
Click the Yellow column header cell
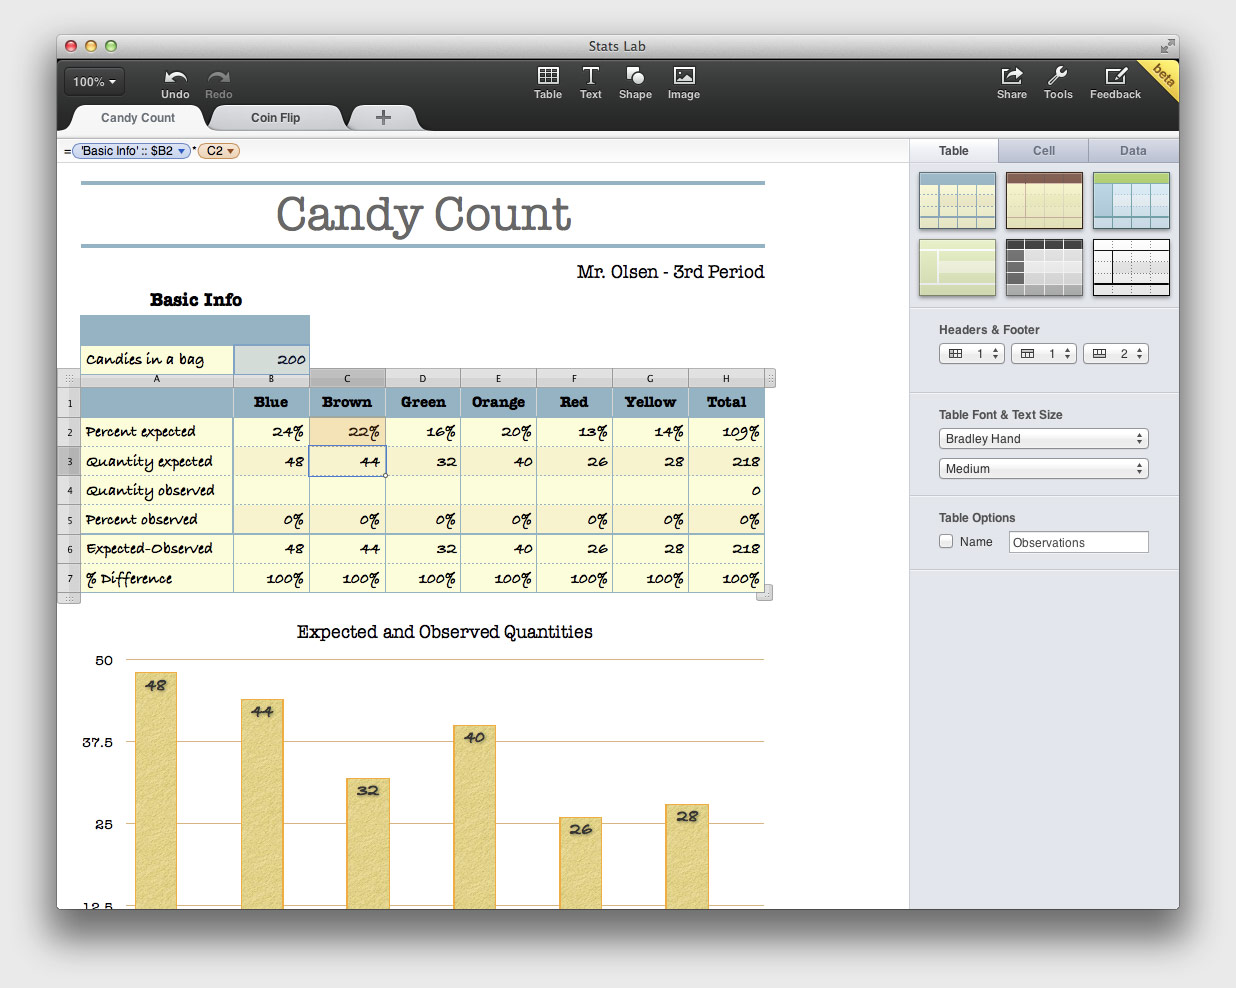point(650,402)
